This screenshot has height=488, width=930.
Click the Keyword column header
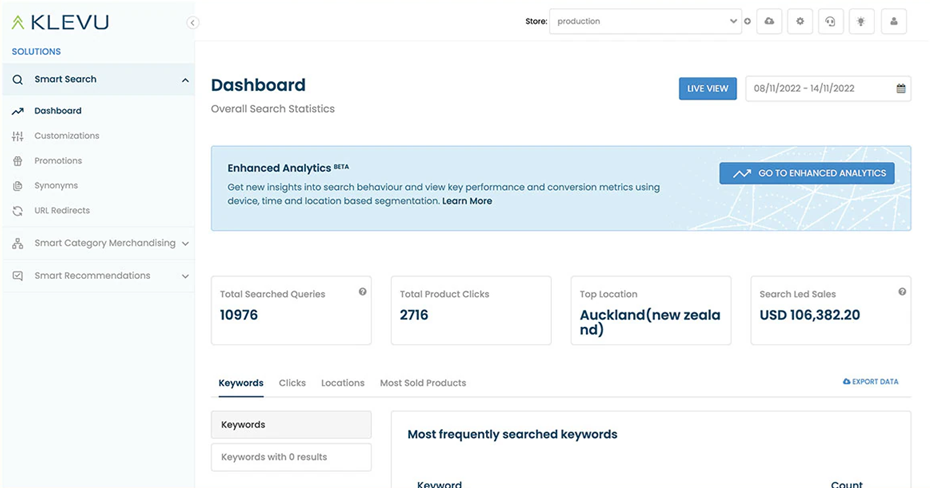pos(439,484)
